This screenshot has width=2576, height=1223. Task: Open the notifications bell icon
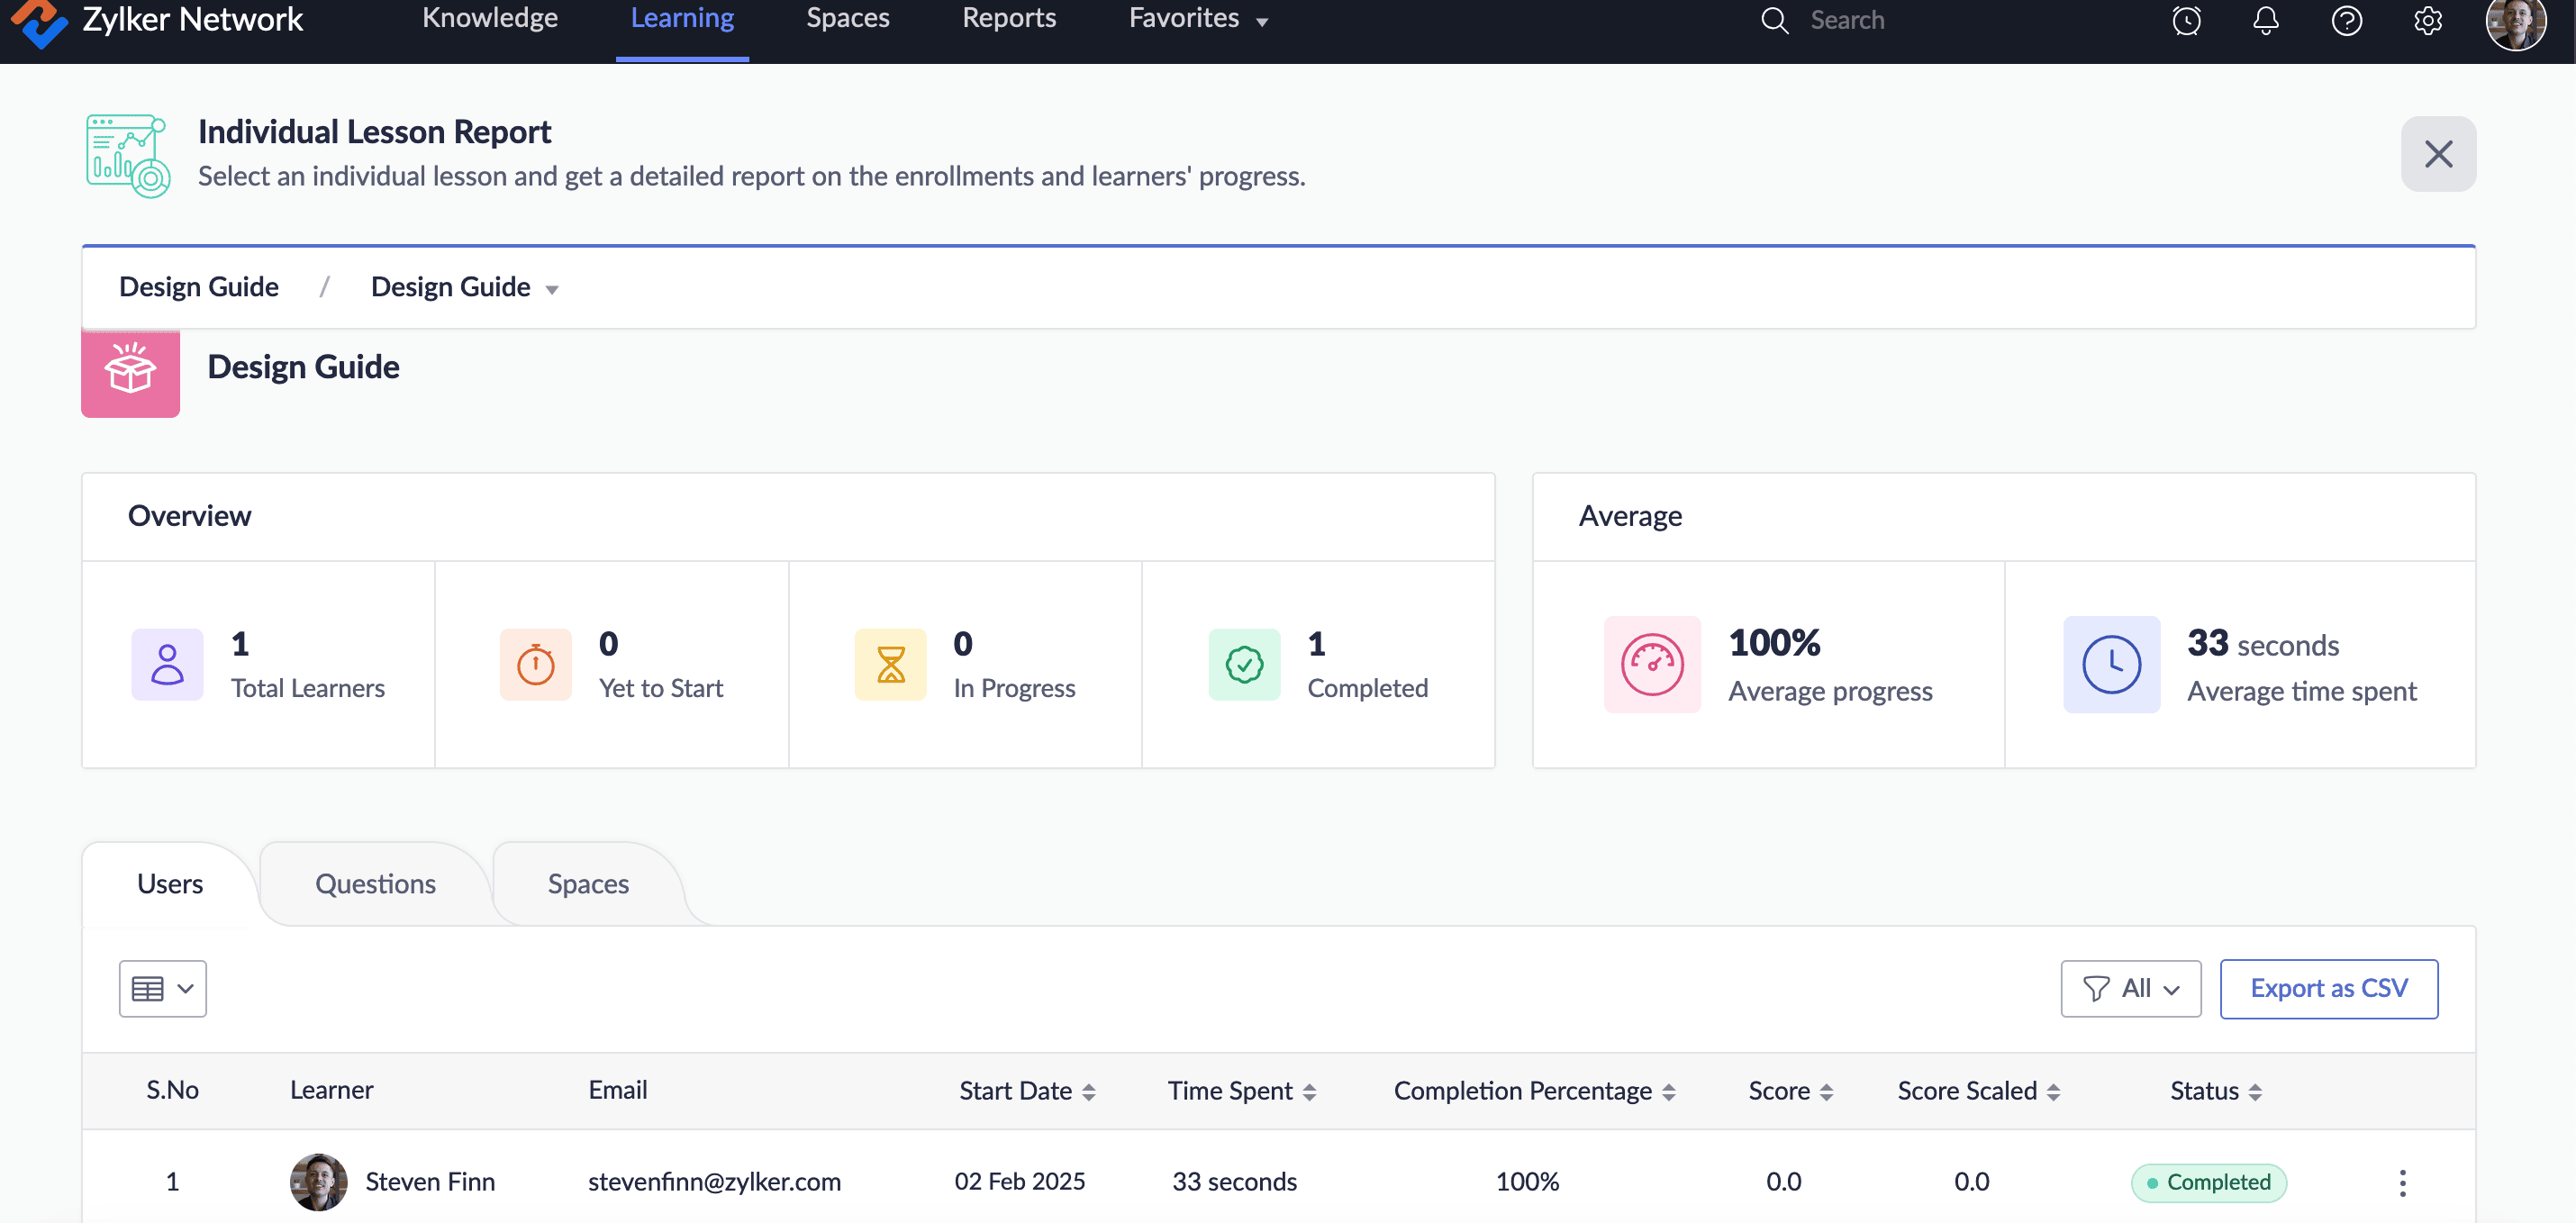tap(2266, 20)
